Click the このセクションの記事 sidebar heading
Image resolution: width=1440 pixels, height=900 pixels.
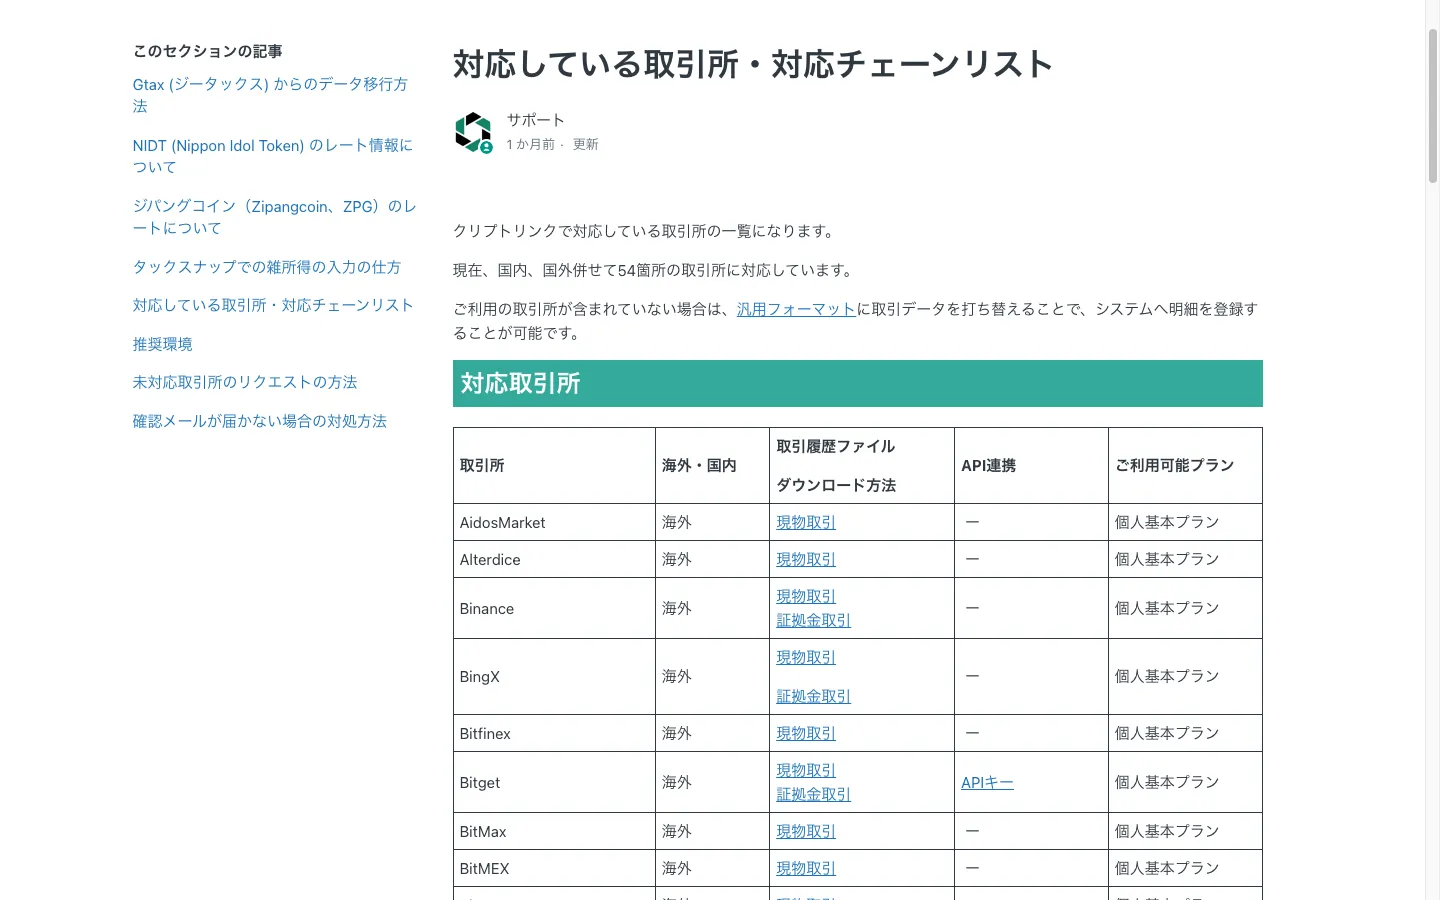(208, 51)
